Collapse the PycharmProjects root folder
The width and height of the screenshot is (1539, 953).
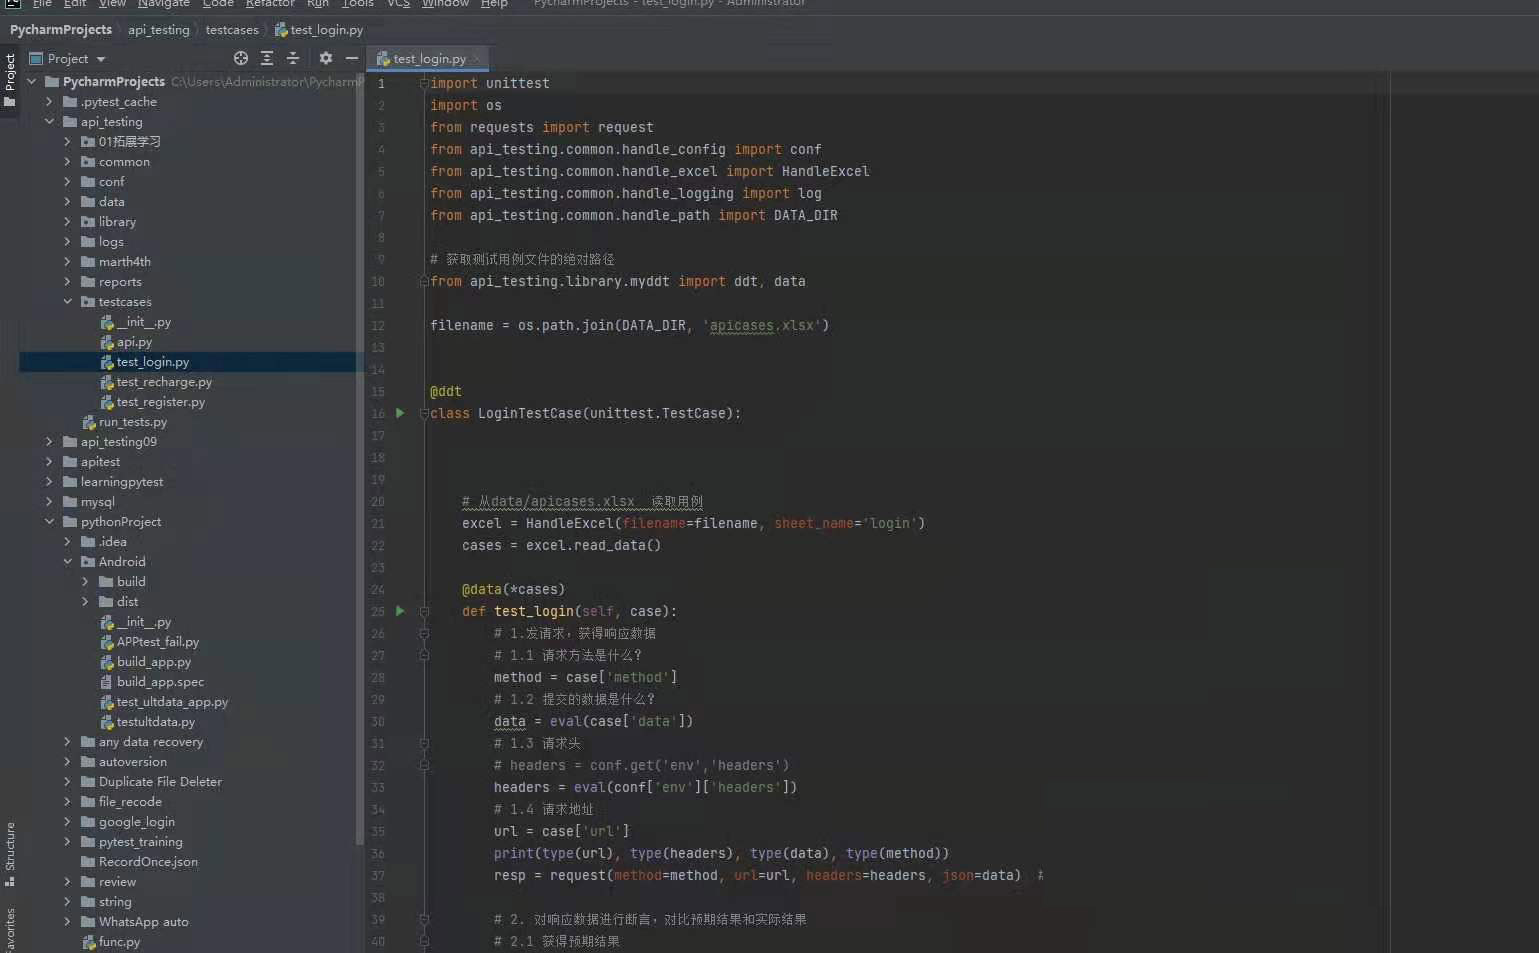tap(32, 81)
